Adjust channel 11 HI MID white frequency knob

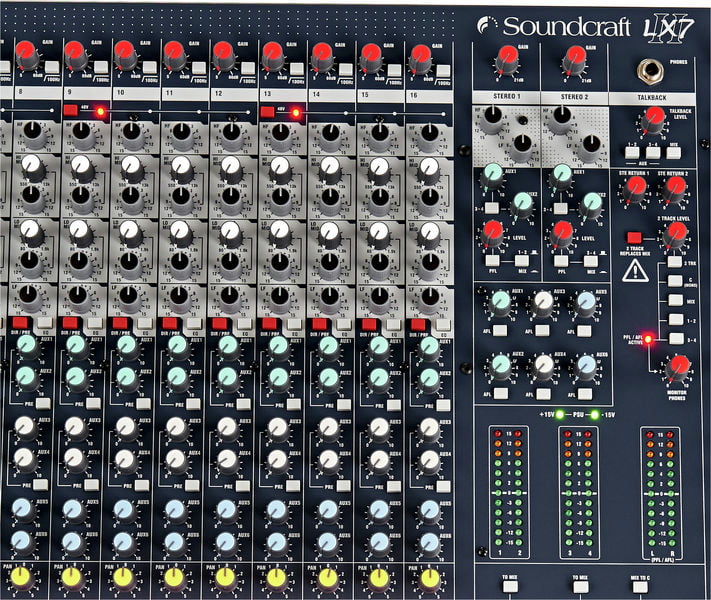(181, 167)
